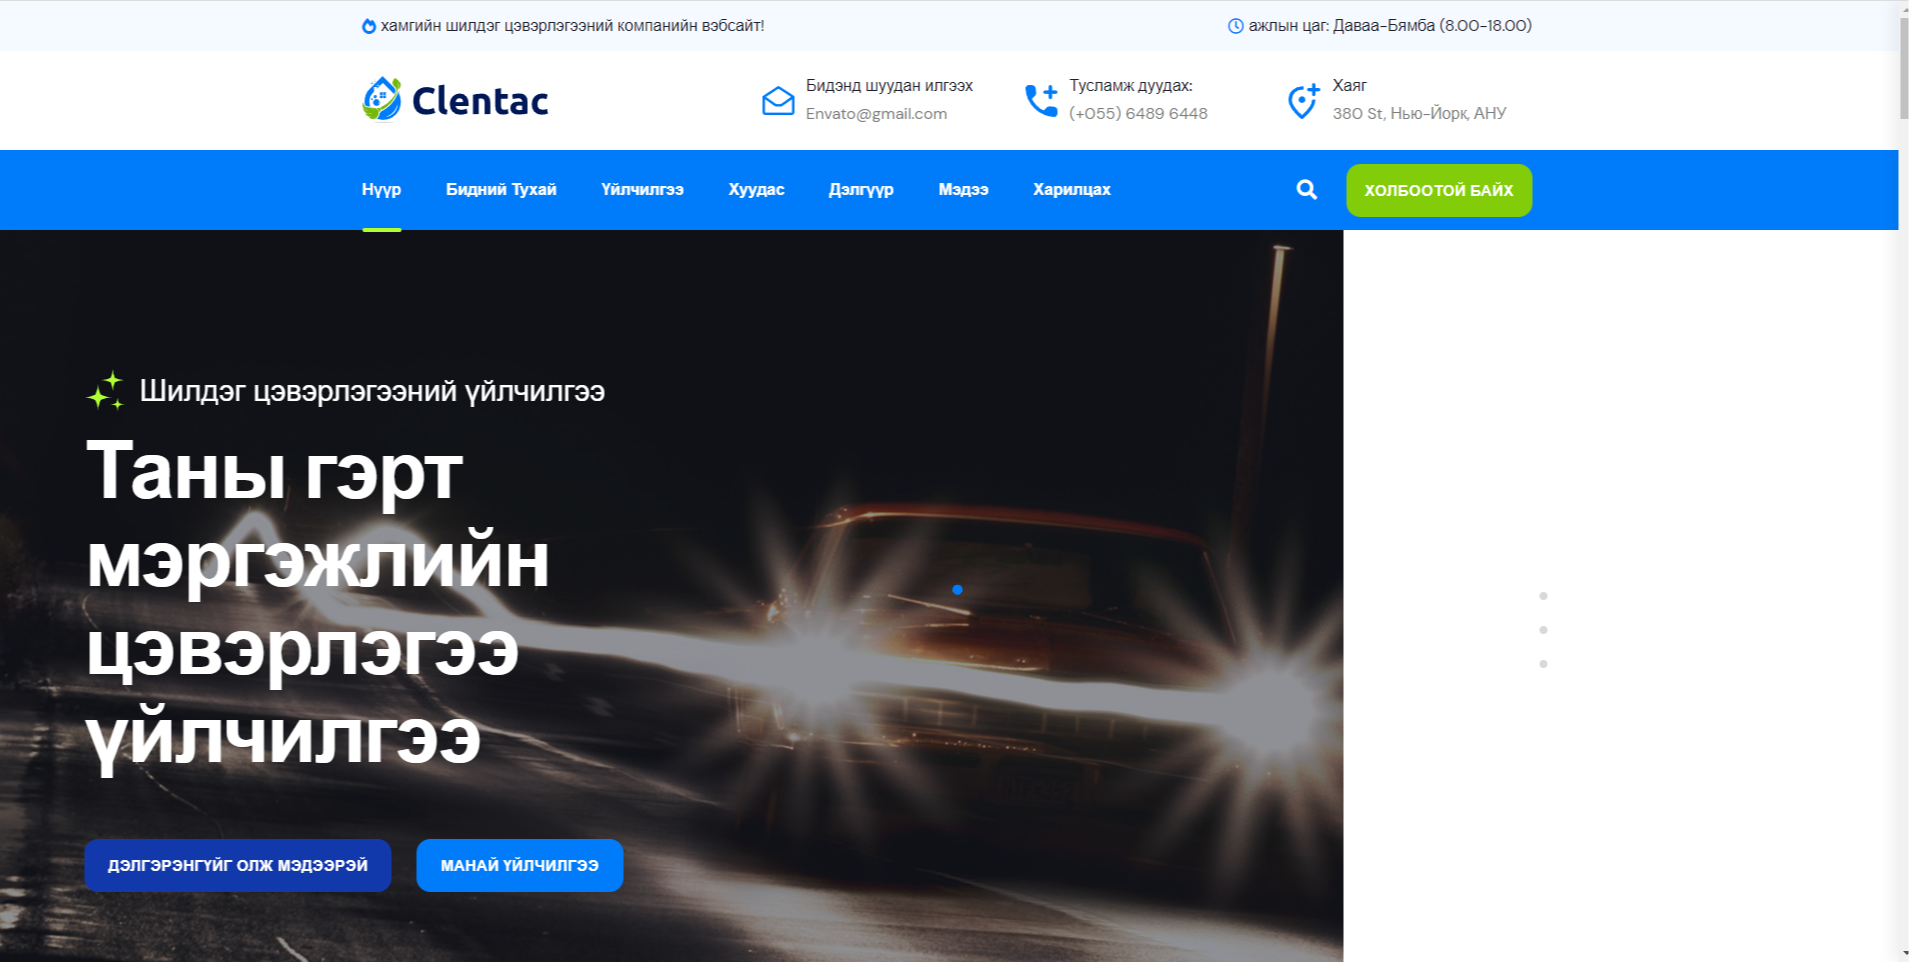The width and height of the screenshot is (1909, 962).
Task: Select the second slider pagination dot
Action: point(1543,630)
